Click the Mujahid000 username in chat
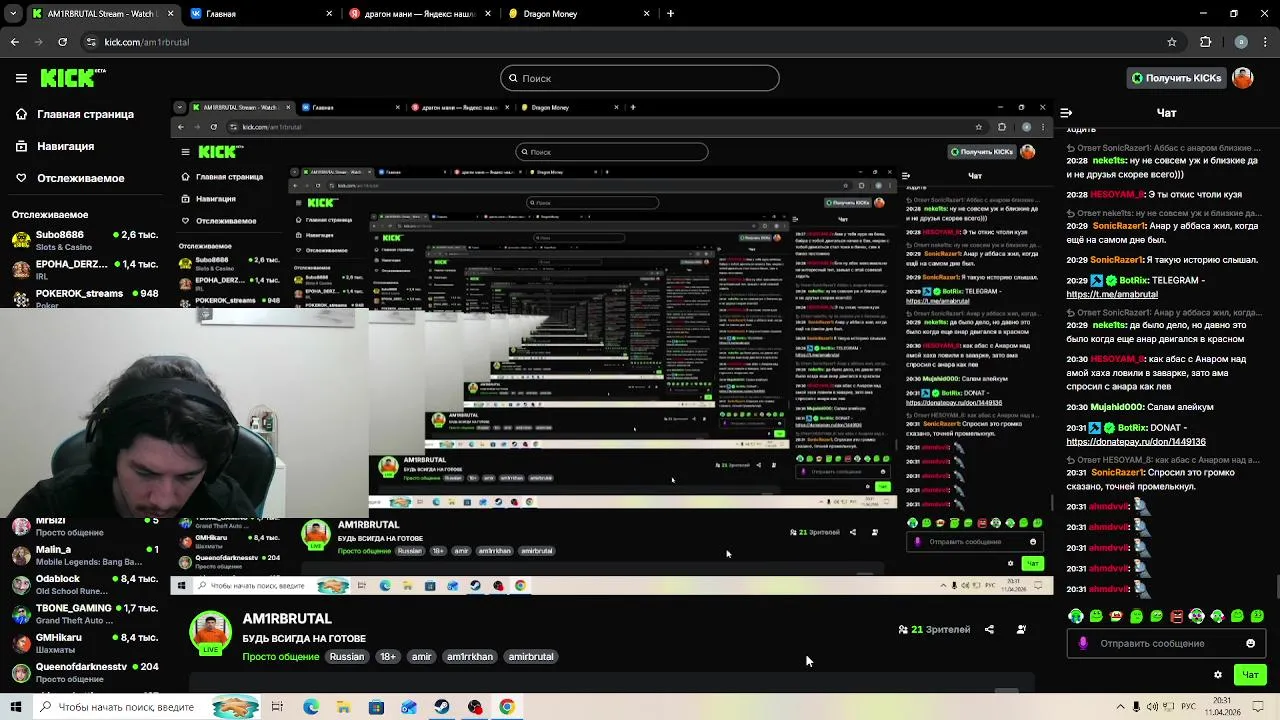Screen dimensions: 1280x720 [x=1117, y=407]
